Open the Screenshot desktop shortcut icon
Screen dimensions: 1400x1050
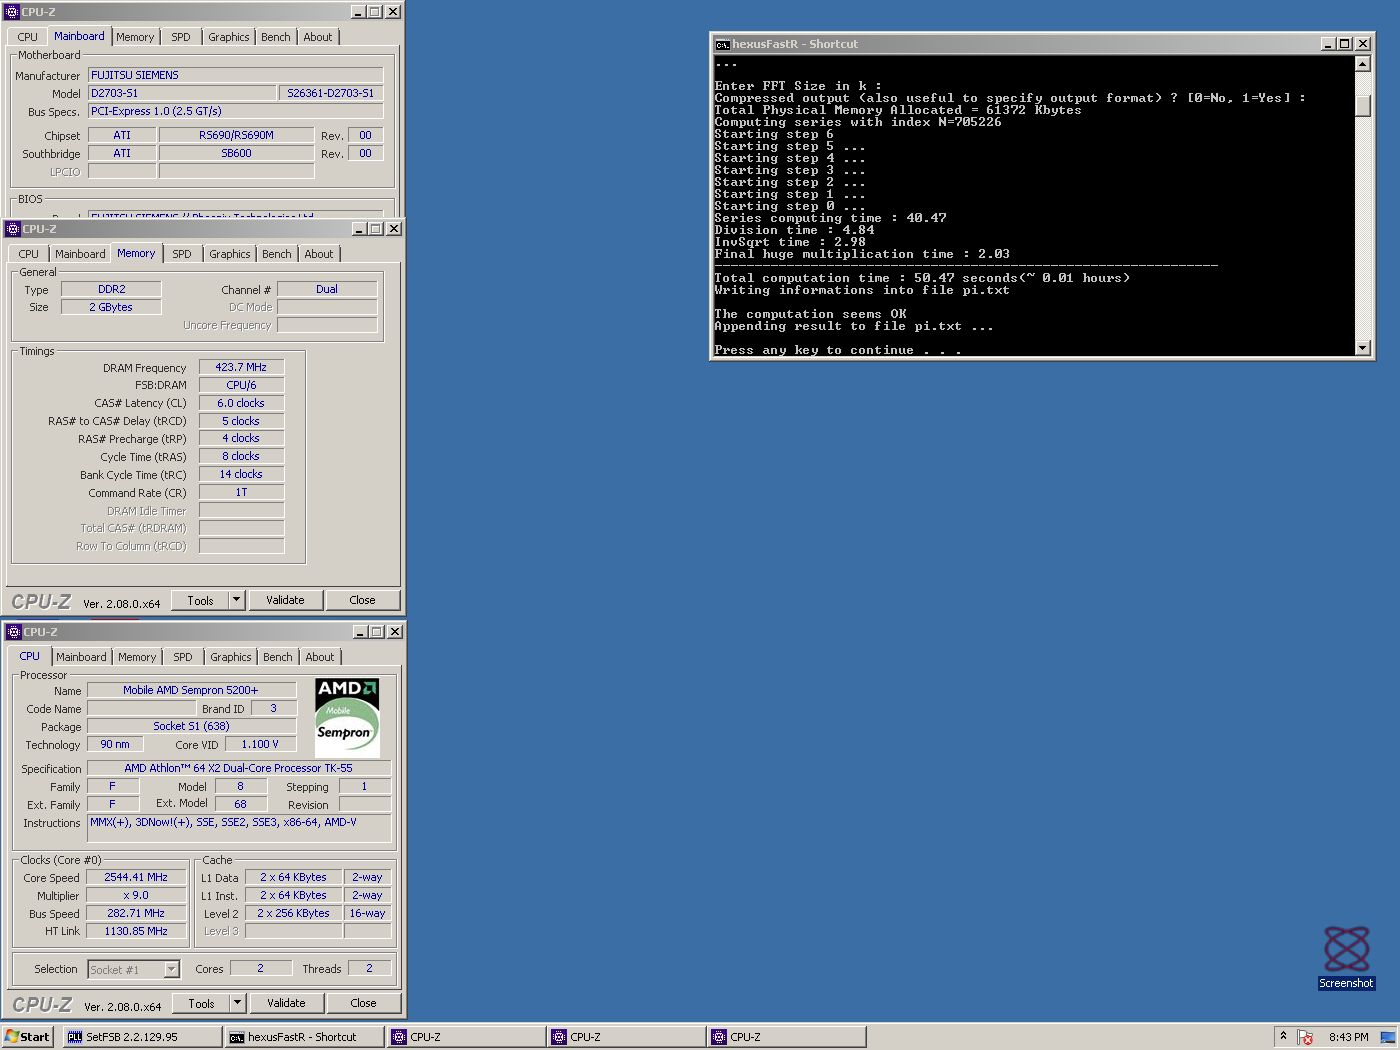pos(1346,958)
